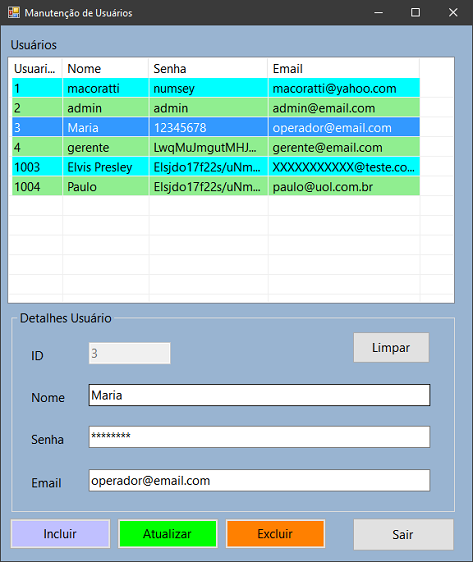This screenshot has width=473, height=562.
Task: Focus the Nome text field containing Maria
Action: [x=259, y=395]
